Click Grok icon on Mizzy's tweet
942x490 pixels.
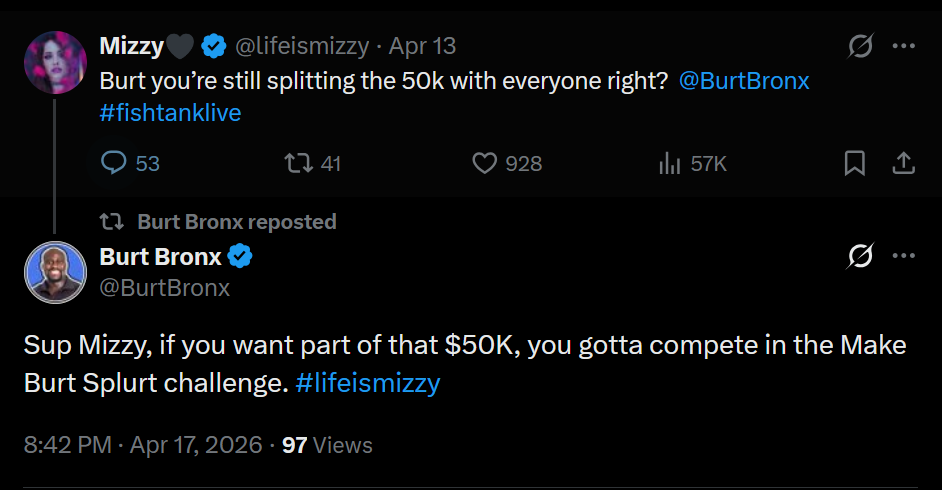[x=860, y=46]
